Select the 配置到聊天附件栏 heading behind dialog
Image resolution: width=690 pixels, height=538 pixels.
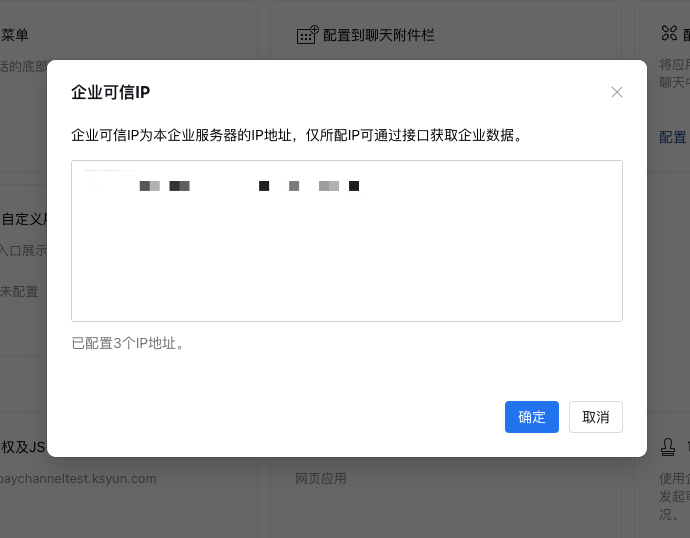378,35
